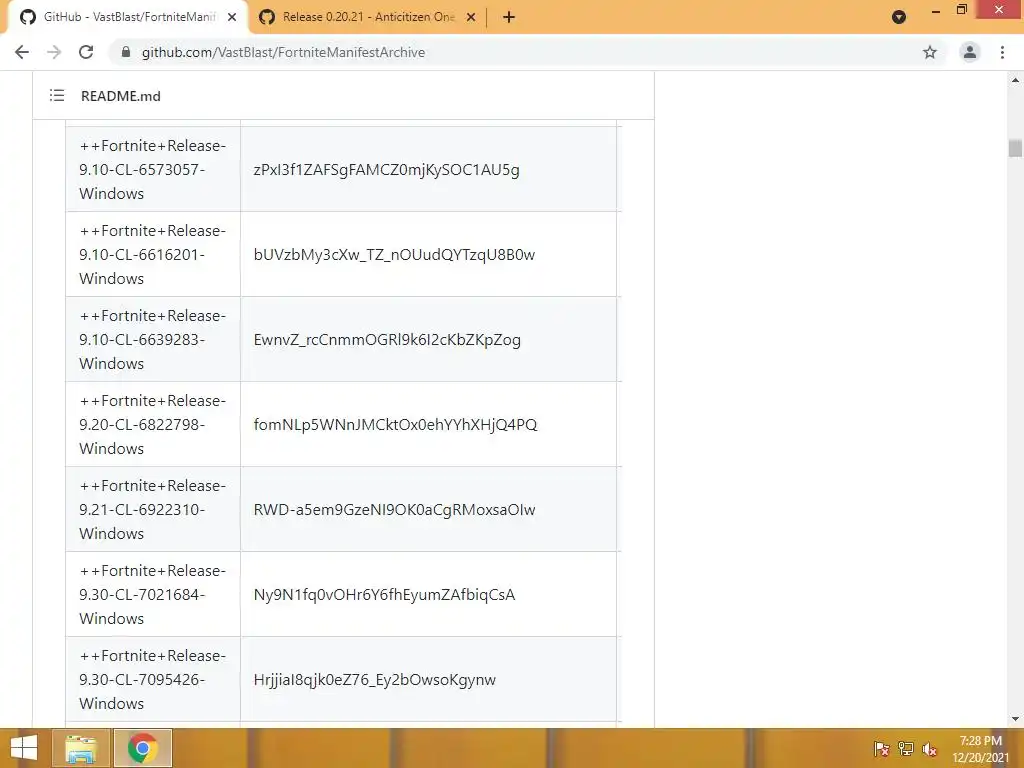
Task: Close the Release 0.20.21 tab
Action: (x=471, y=17)
